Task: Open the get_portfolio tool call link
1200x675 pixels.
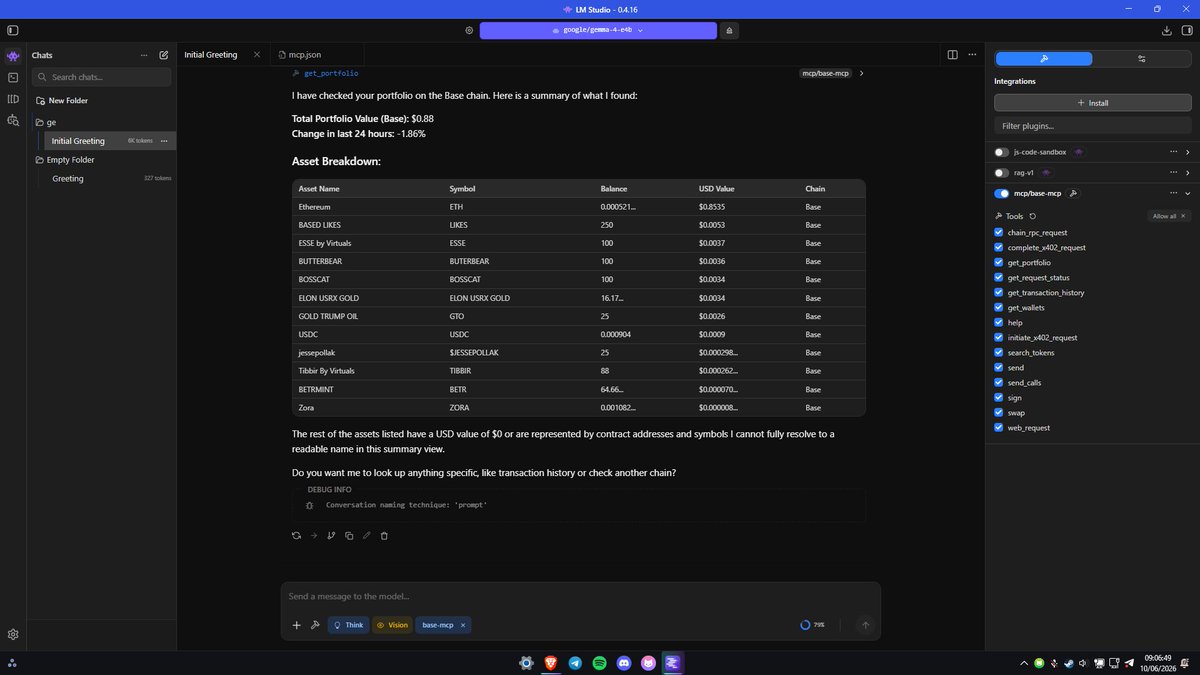Action: 331,73
